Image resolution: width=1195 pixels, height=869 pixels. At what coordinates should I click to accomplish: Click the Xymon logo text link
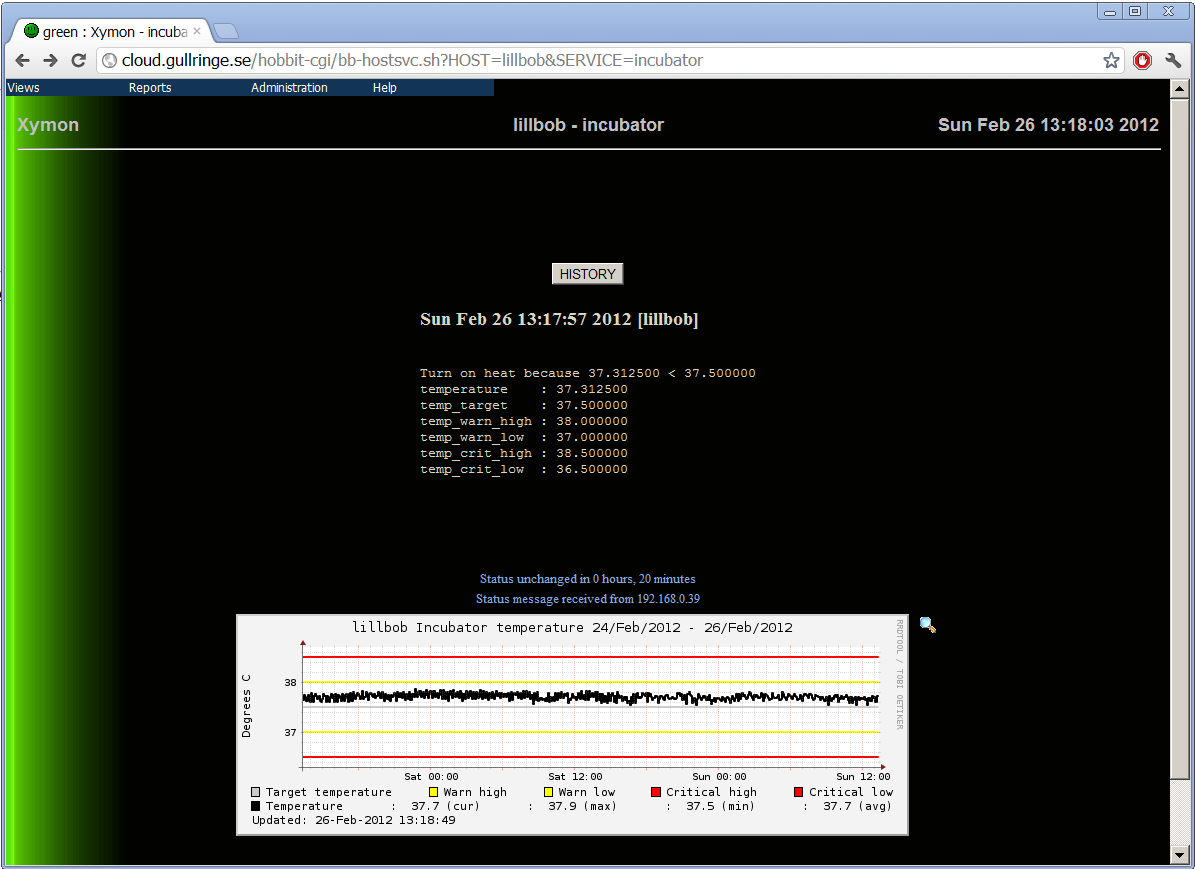[48, 125]
